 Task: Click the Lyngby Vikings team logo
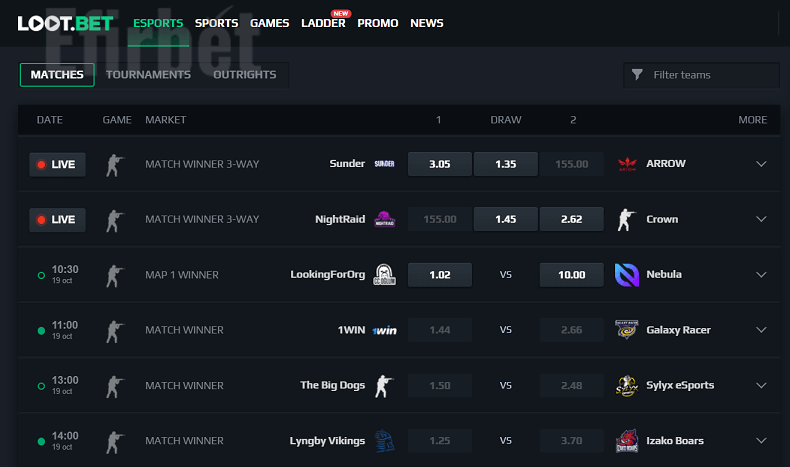[383, 441]
